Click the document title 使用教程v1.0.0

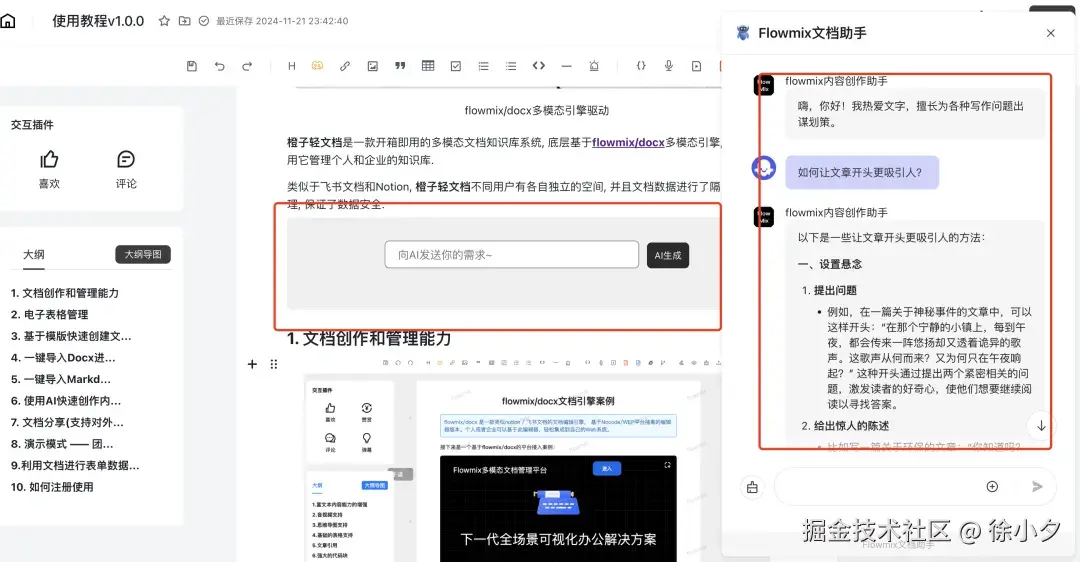click(x=98, y=21)
